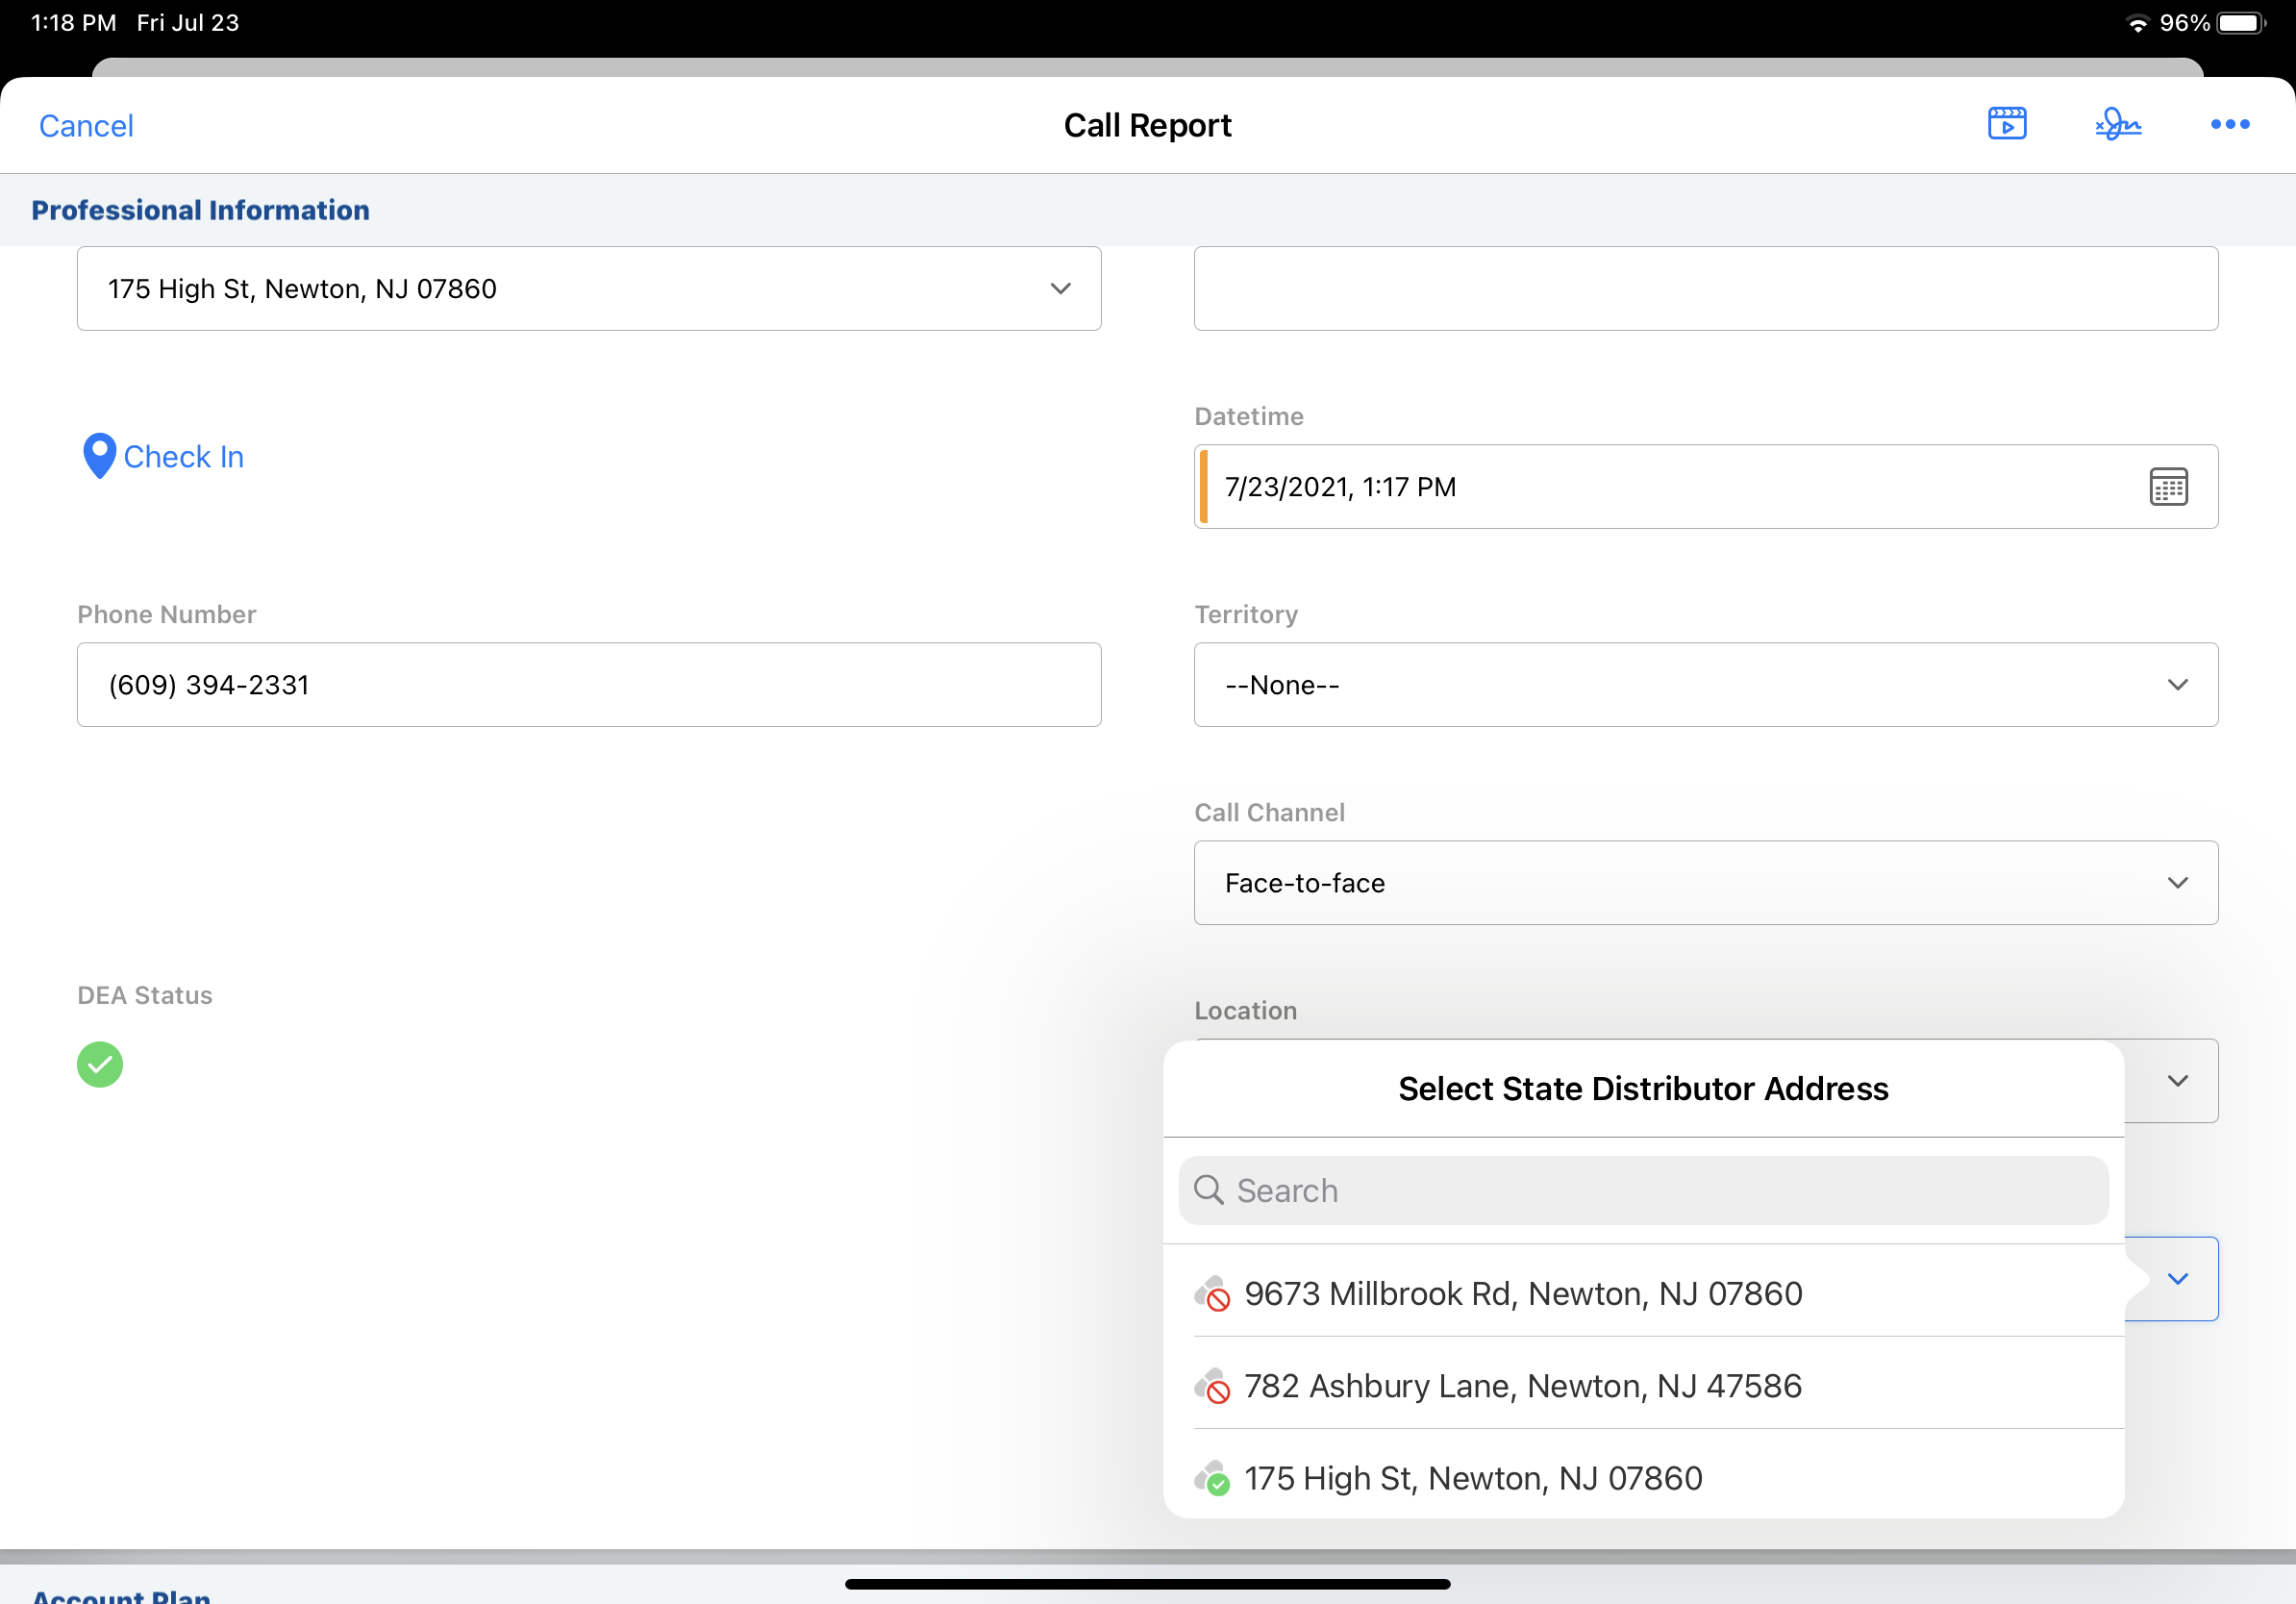
Task: Choose 175 High St, Newton from list
Action: point(1472,1478)
